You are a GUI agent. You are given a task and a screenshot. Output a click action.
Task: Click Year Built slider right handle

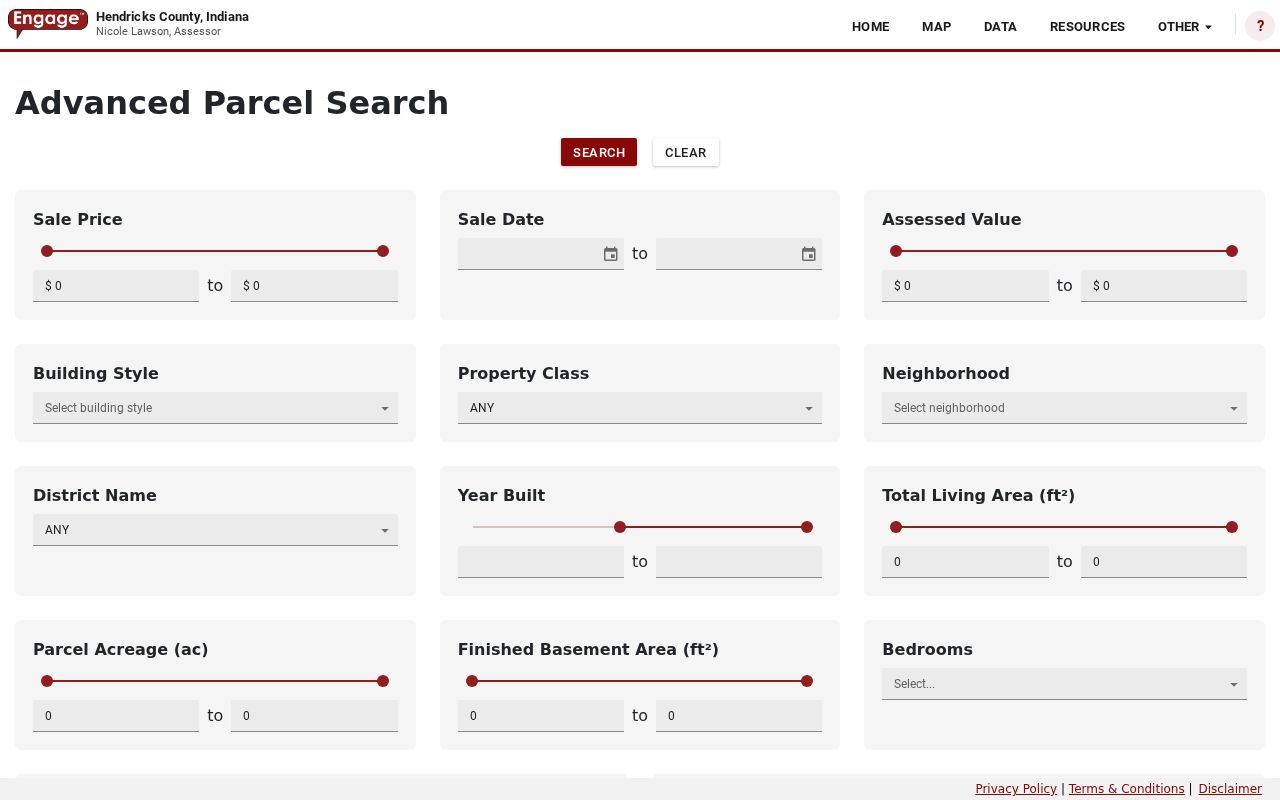point(807,527)
